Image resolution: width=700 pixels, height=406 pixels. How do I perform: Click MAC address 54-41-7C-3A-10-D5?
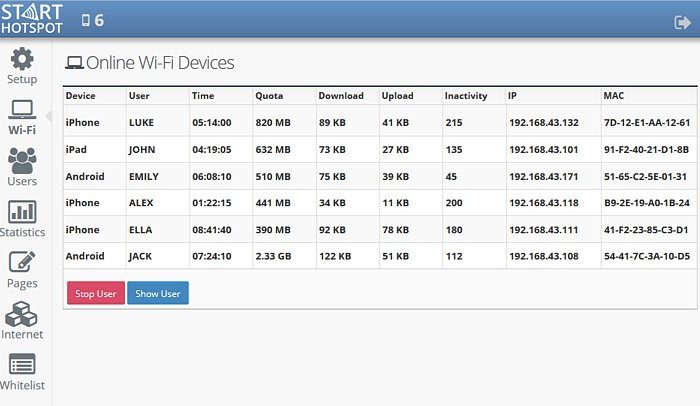click(x=647, y=256)
